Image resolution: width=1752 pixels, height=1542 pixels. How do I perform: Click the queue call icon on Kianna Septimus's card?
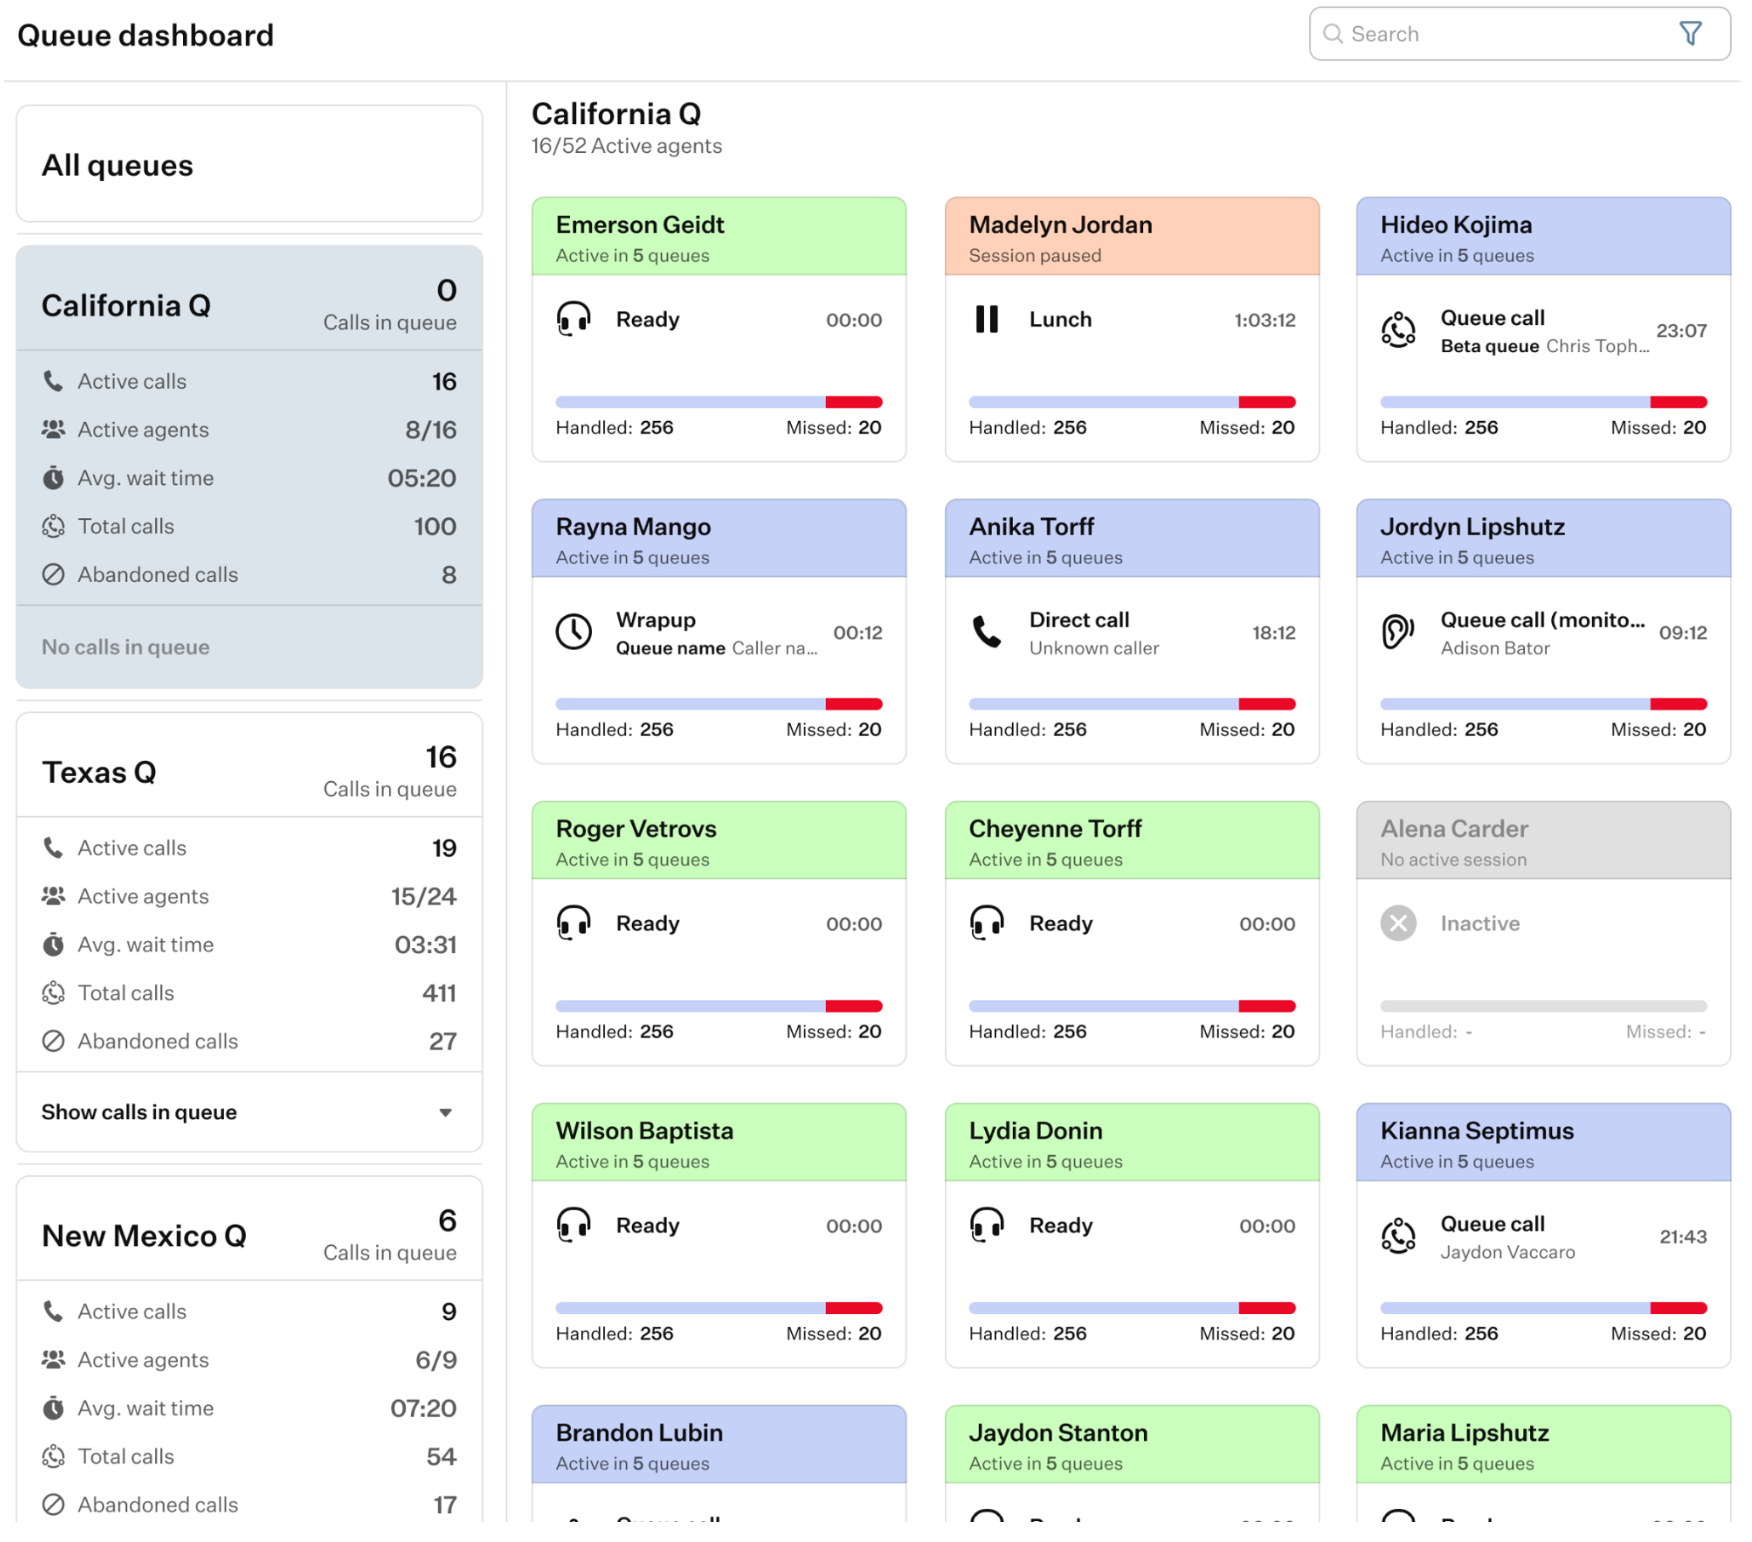coord(1397,1236)
